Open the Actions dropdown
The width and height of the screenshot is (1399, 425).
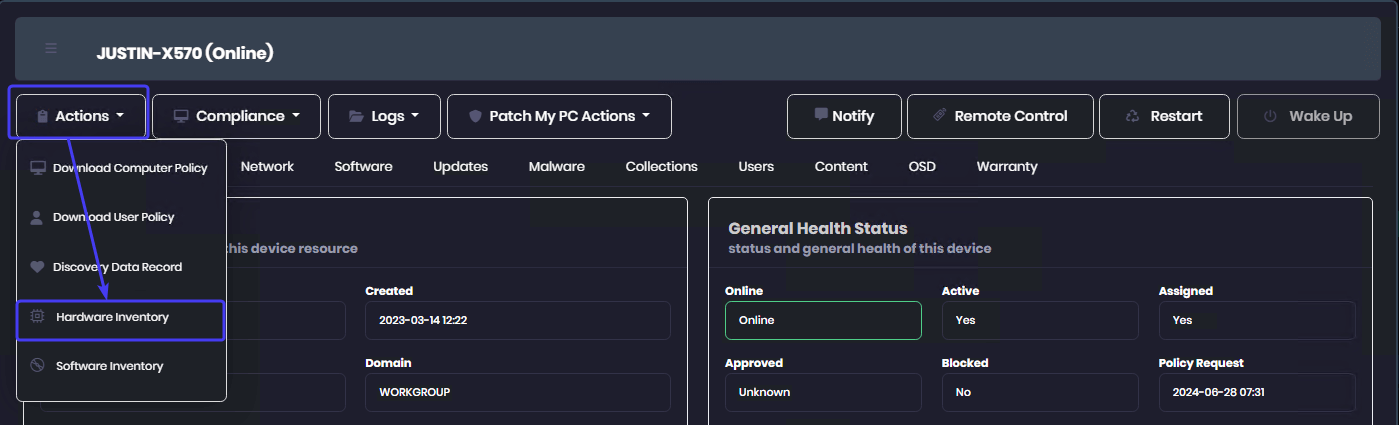tap(79, 115)
